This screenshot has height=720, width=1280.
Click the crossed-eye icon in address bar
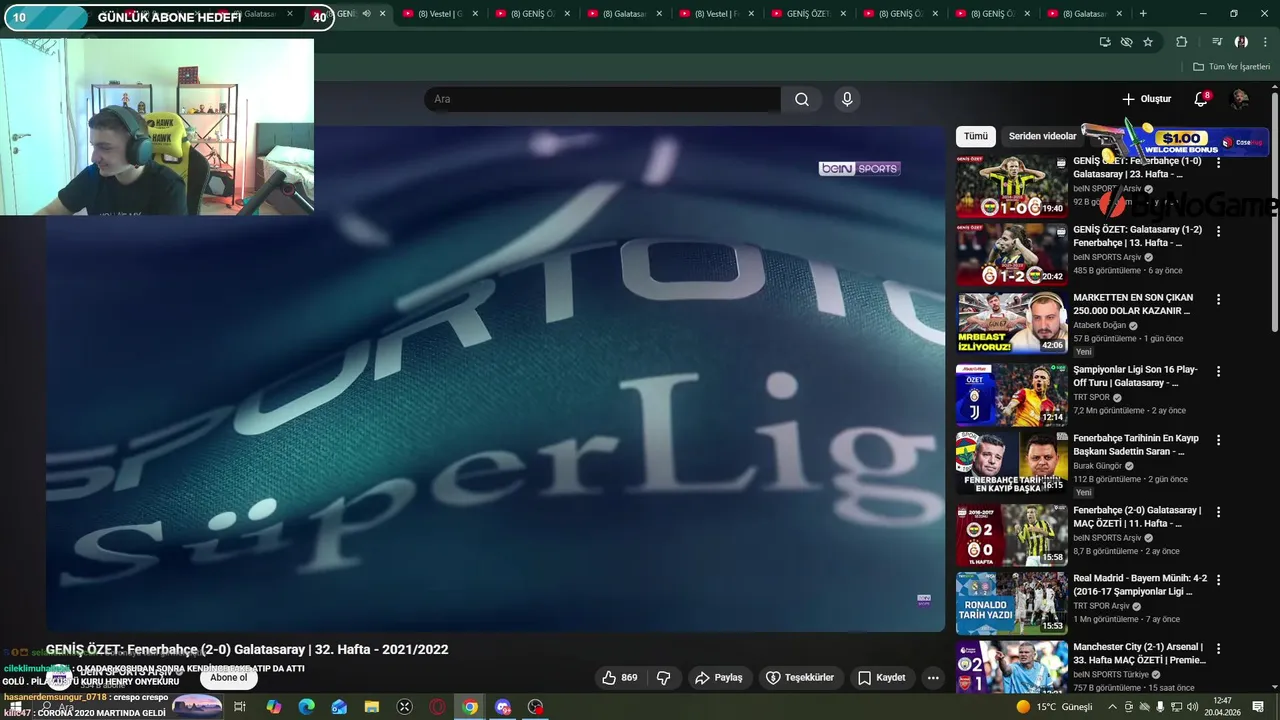[1127, 42]
